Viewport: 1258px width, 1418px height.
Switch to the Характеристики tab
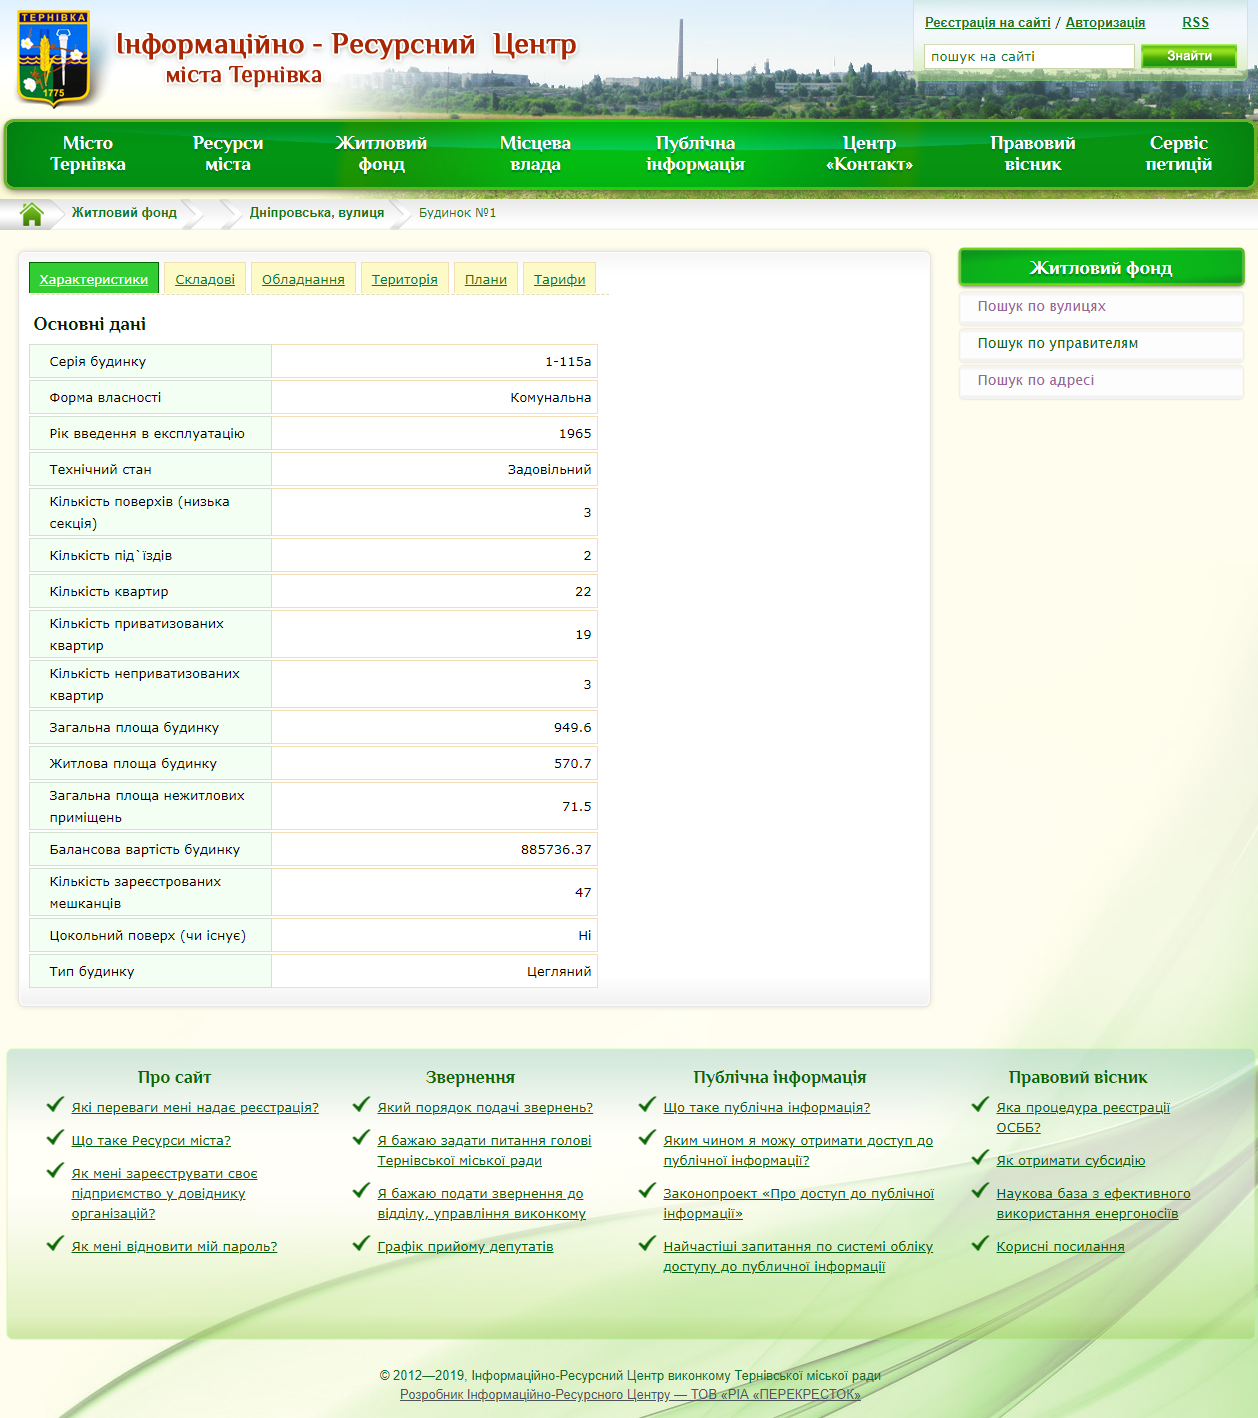click(x=94, y=279)
